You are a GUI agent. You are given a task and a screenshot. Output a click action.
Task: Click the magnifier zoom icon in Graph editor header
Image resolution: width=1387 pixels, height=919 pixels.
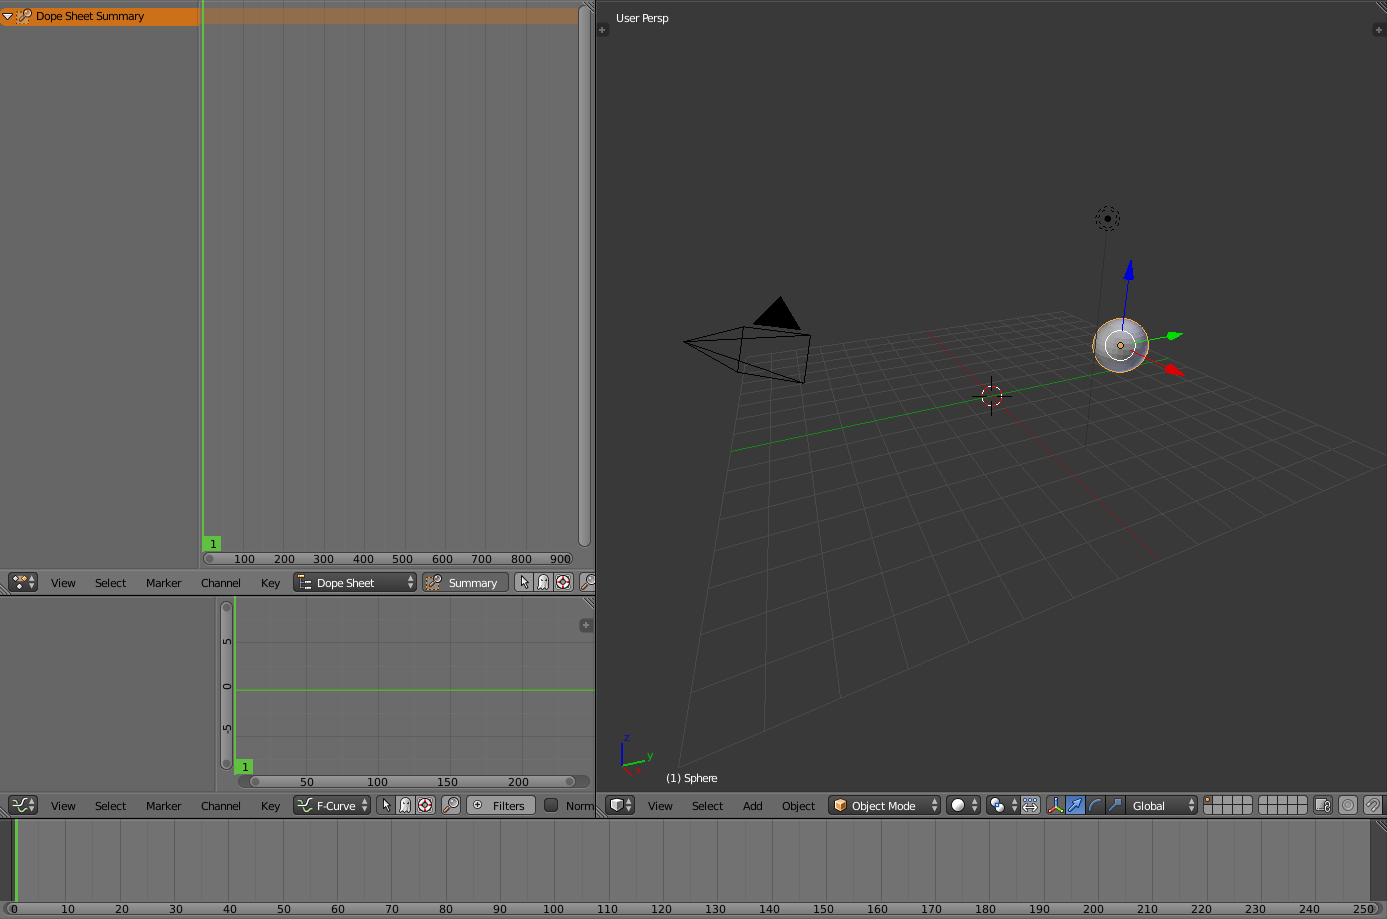coord(450,805)
